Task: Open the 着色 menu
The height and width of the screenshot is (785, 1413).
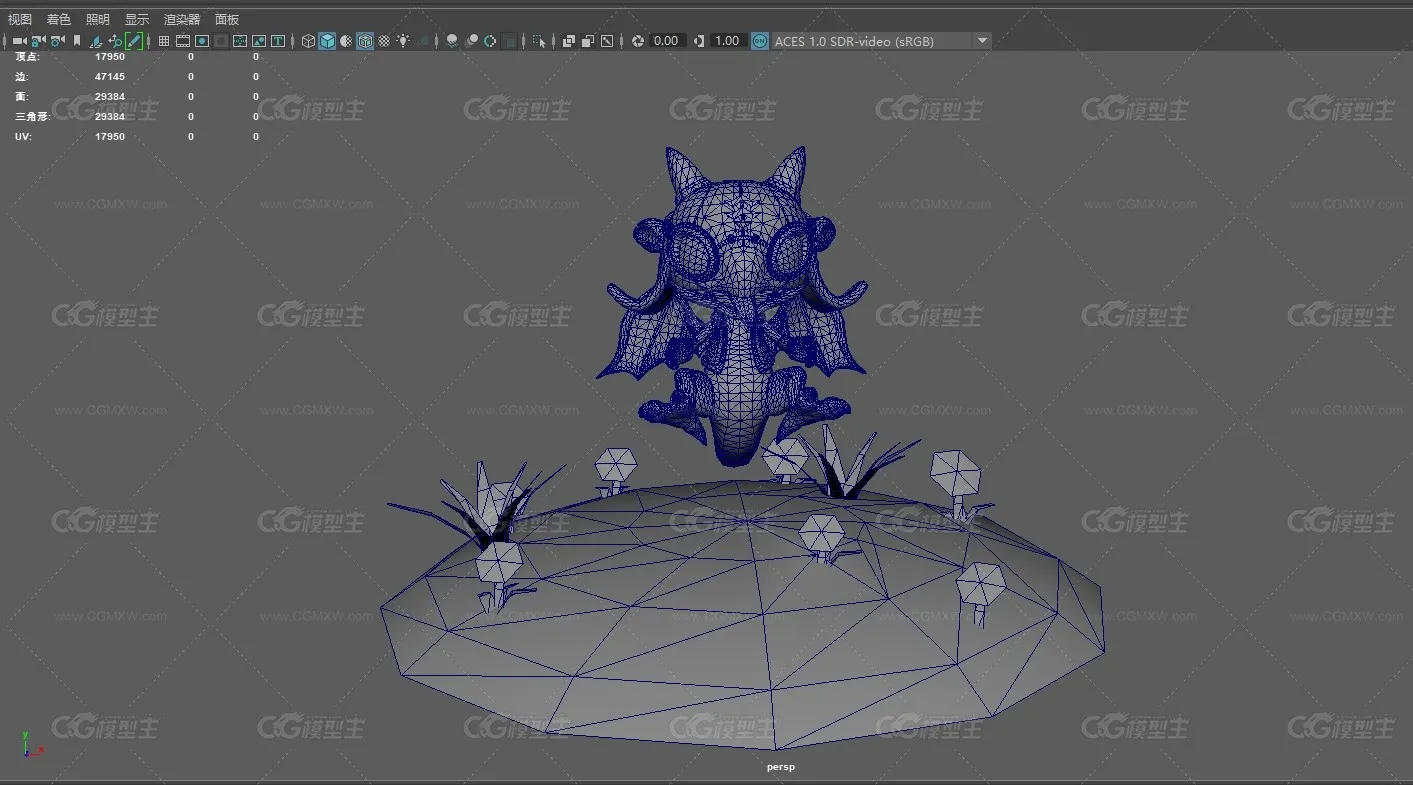Action: [x=59, y=19]
